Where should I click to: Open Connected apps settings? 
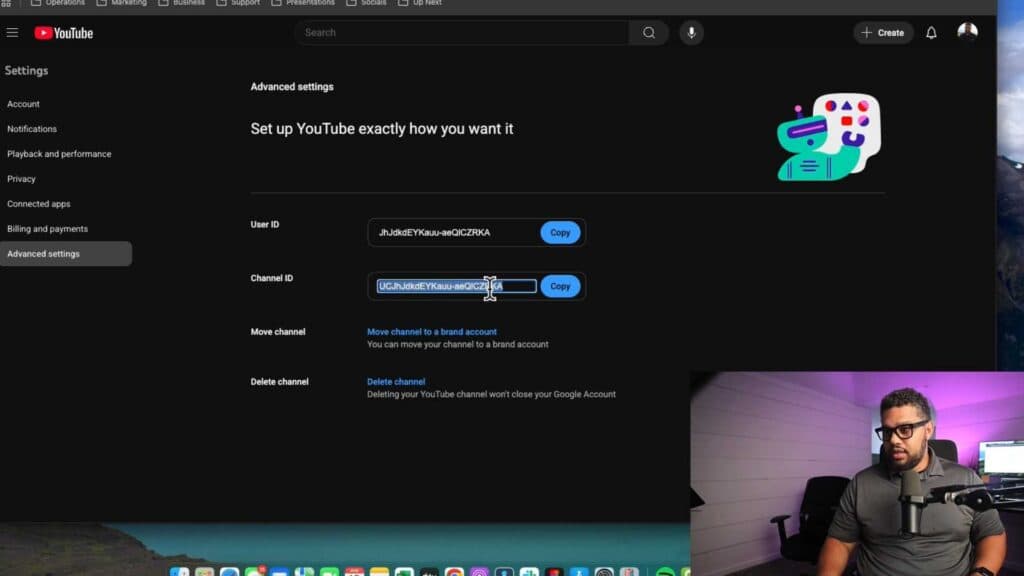(39, 204)
